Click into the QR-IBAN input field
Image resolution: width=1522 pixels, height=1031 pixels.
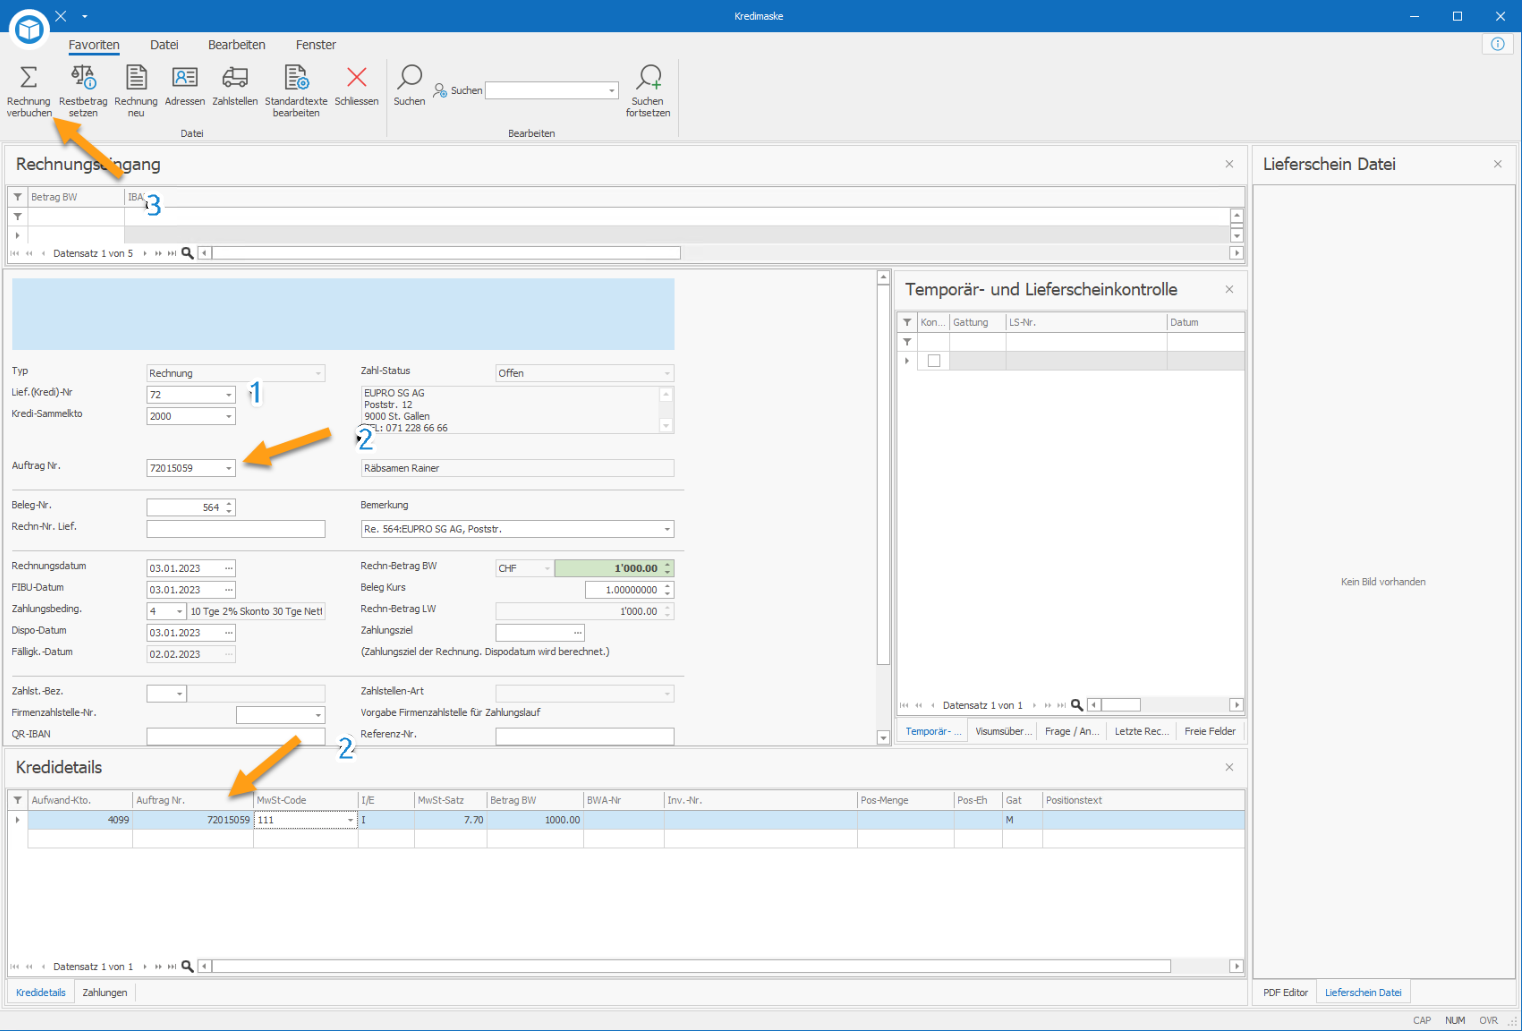click(236, 736)
